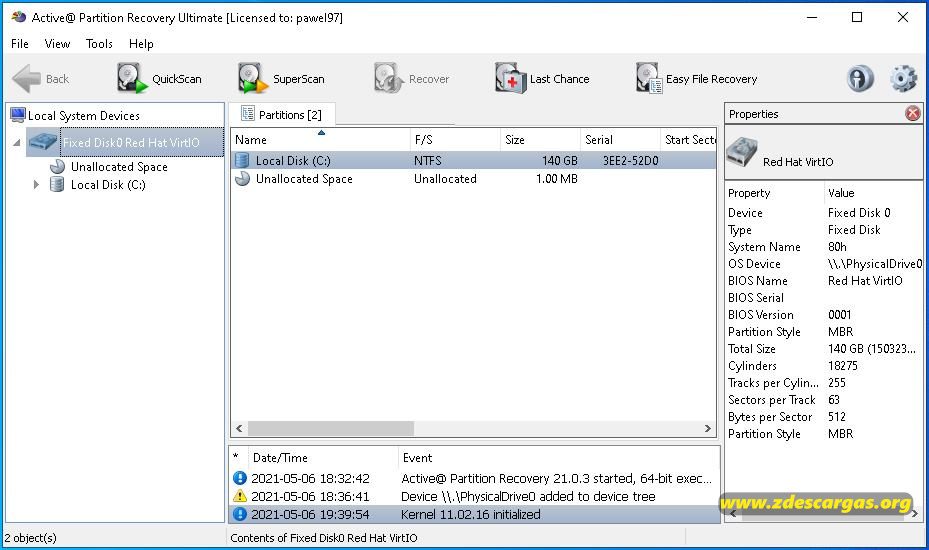Start a SuperScan from the toolbar
The width and height of the screenshot is (929, 550).
click(x=281, y=78)
